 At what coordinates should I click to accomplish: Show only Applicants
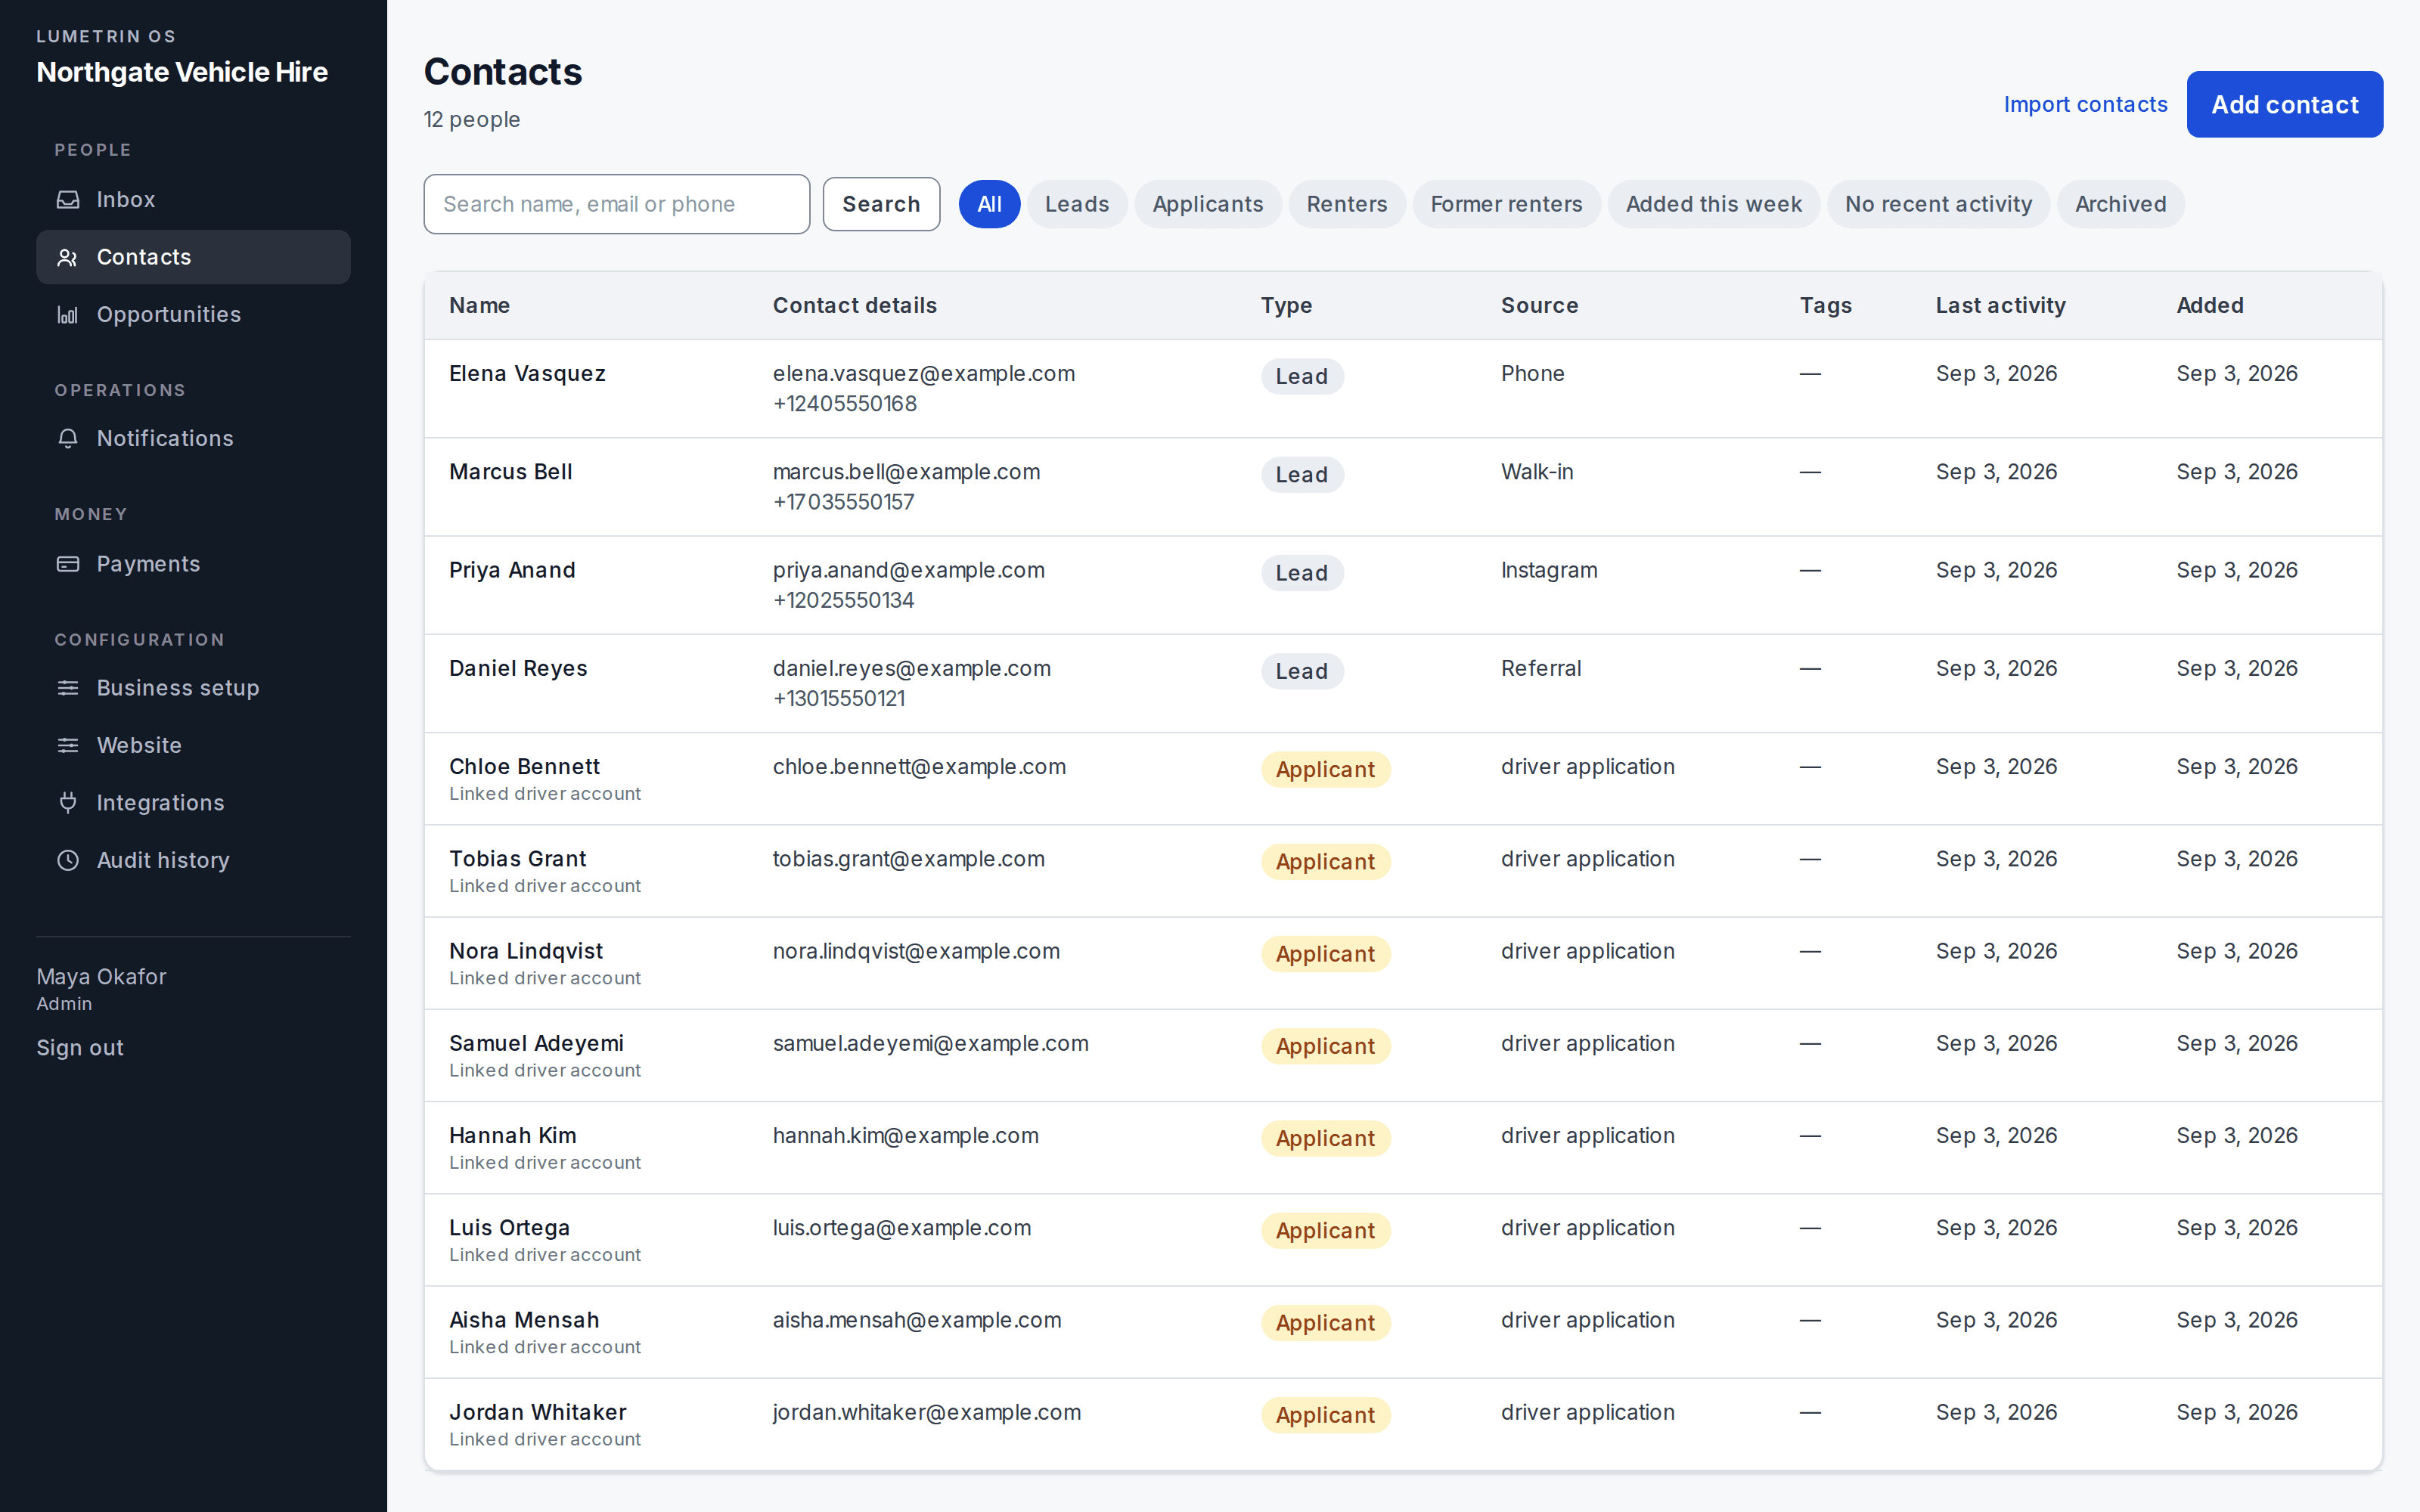click(x=1208, y=204)
